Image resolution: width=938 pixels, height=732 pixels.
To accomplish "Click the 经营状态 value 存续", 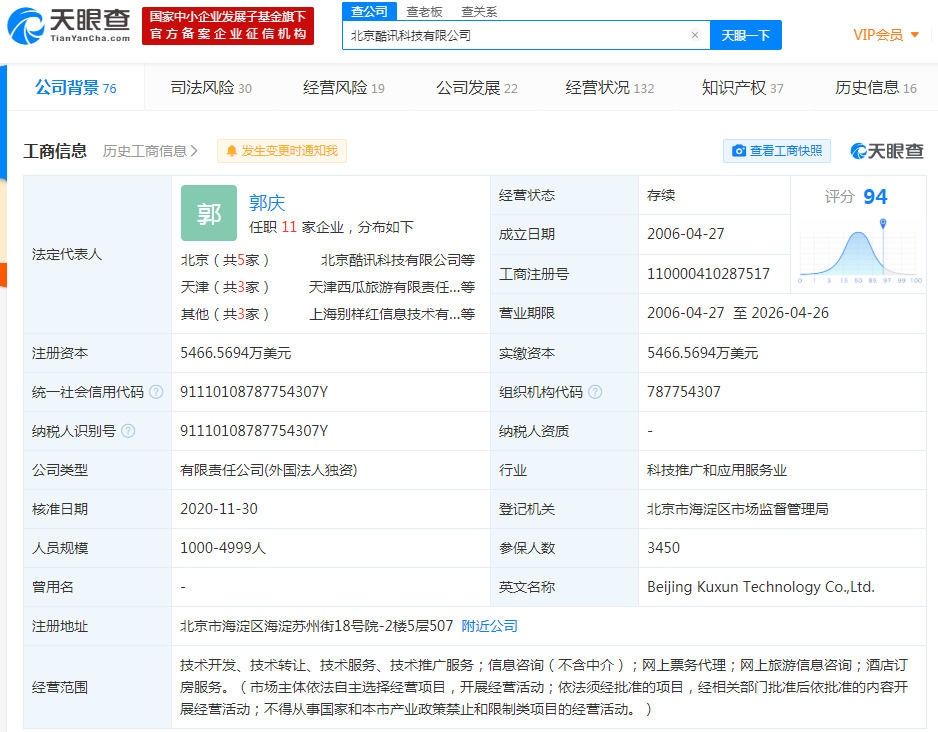I will 661,195.
